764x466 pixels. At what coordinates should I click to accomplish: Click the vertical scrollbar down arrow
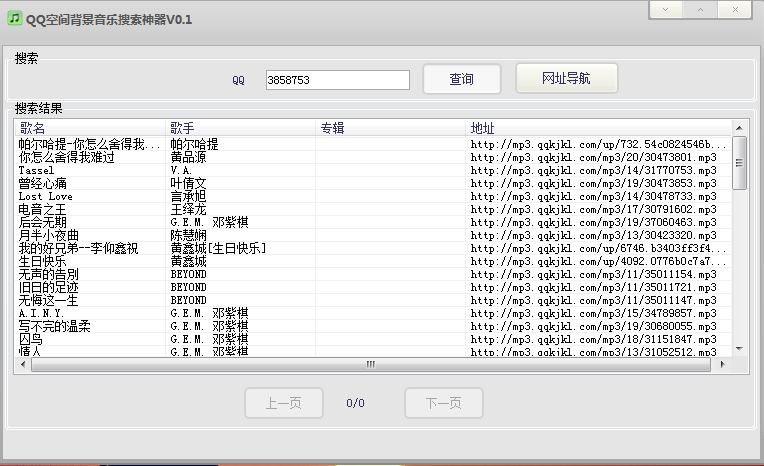739,349
